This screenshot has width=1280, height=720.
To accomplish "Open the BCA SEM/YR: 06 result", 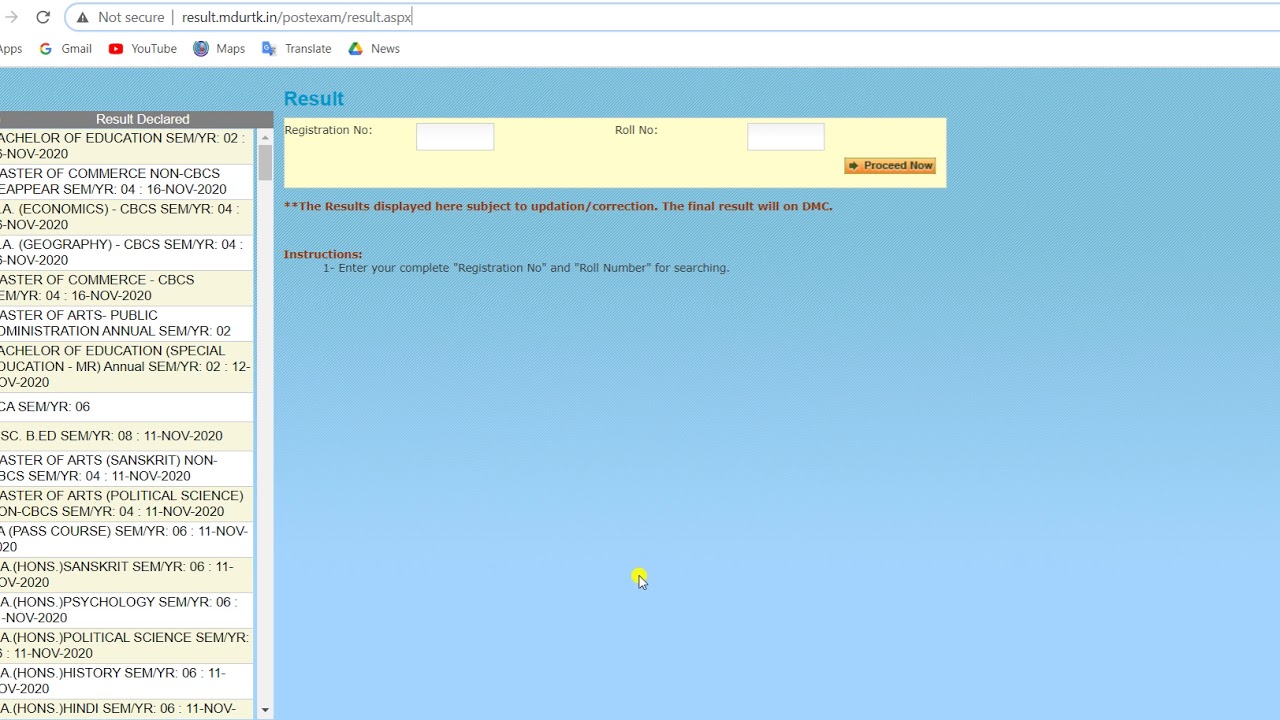I will click(126, 407).
